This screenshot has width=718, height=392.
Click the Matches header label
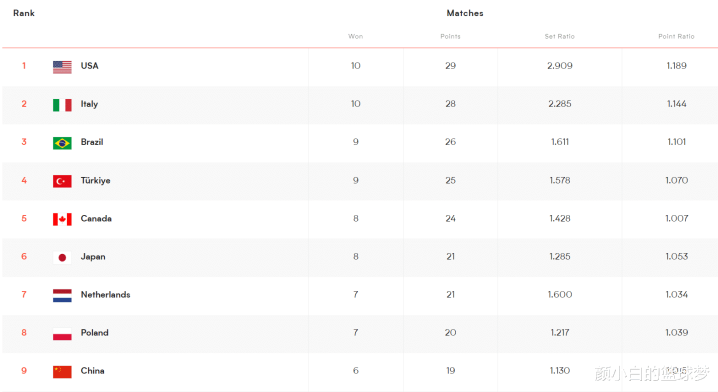pyautogui.click(x=465, y=13)
